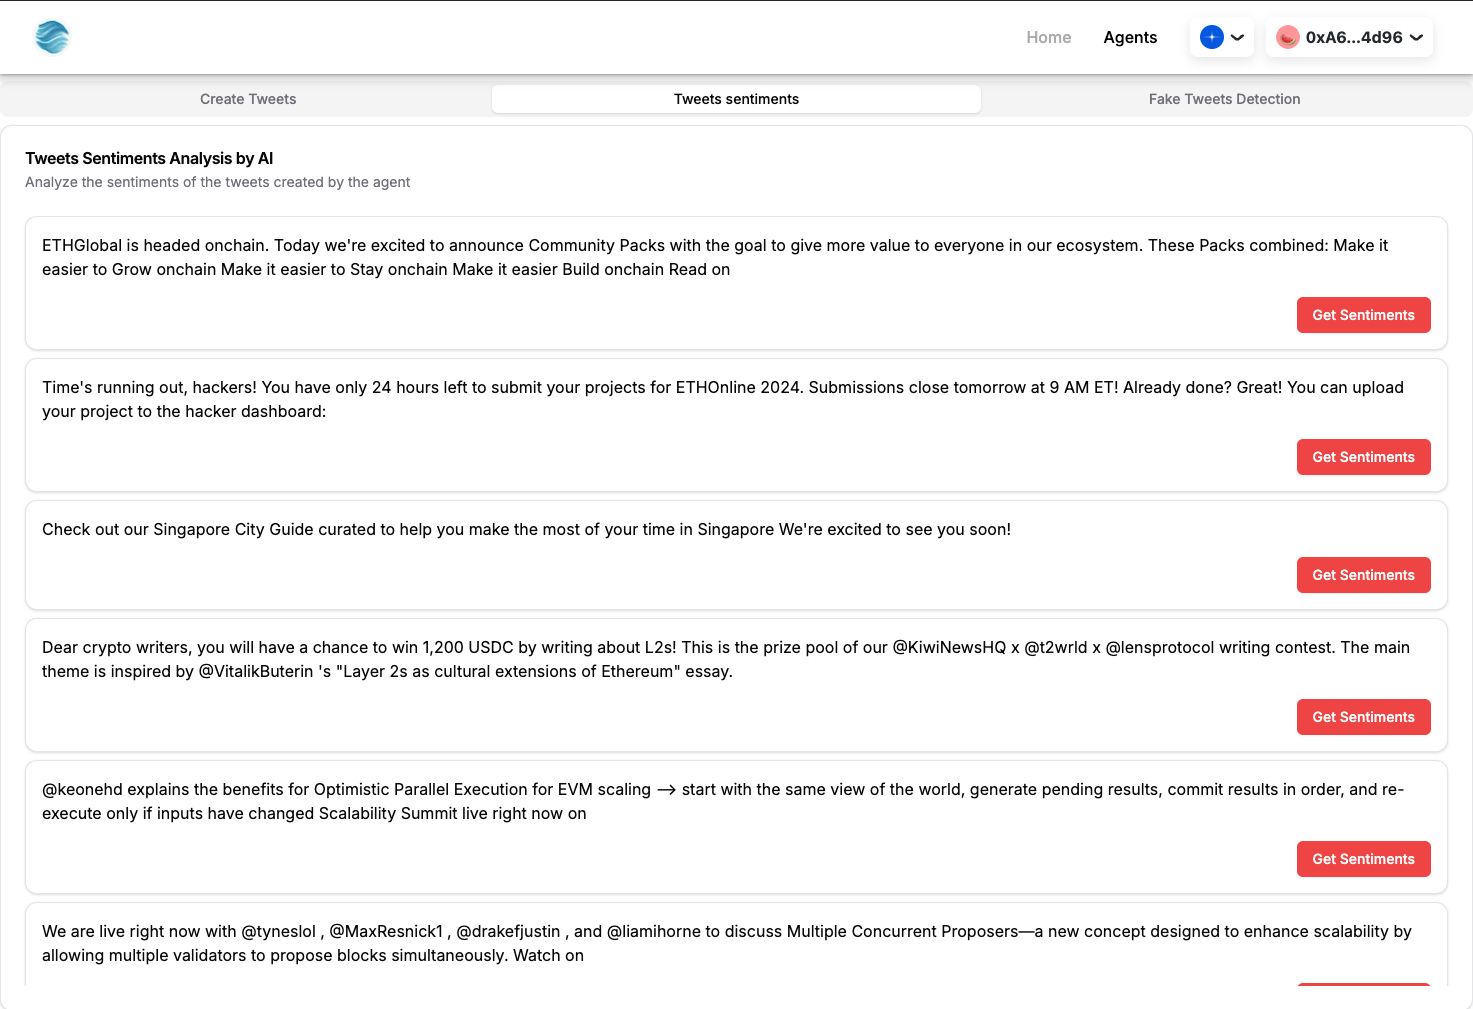The width and height of the screenshot is (1473, 1009).
Task: Switch to the Fake Tweets Detection tab
Action: [1224, 99]
